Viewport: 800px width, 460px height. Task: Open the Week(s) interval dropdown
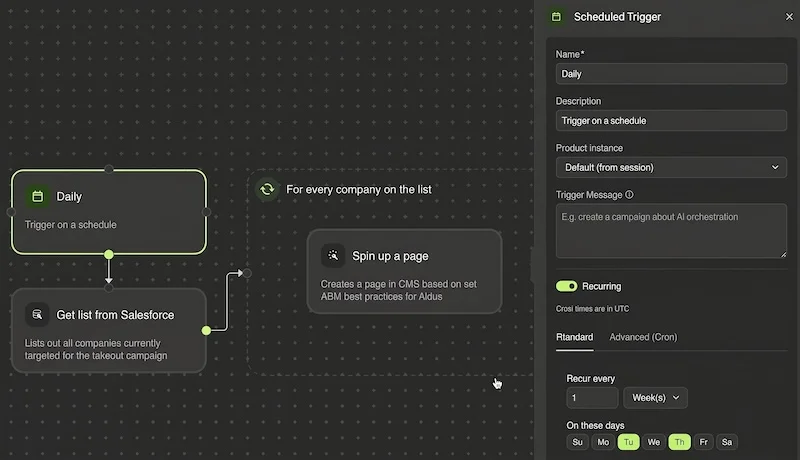[x=655, y=398]
